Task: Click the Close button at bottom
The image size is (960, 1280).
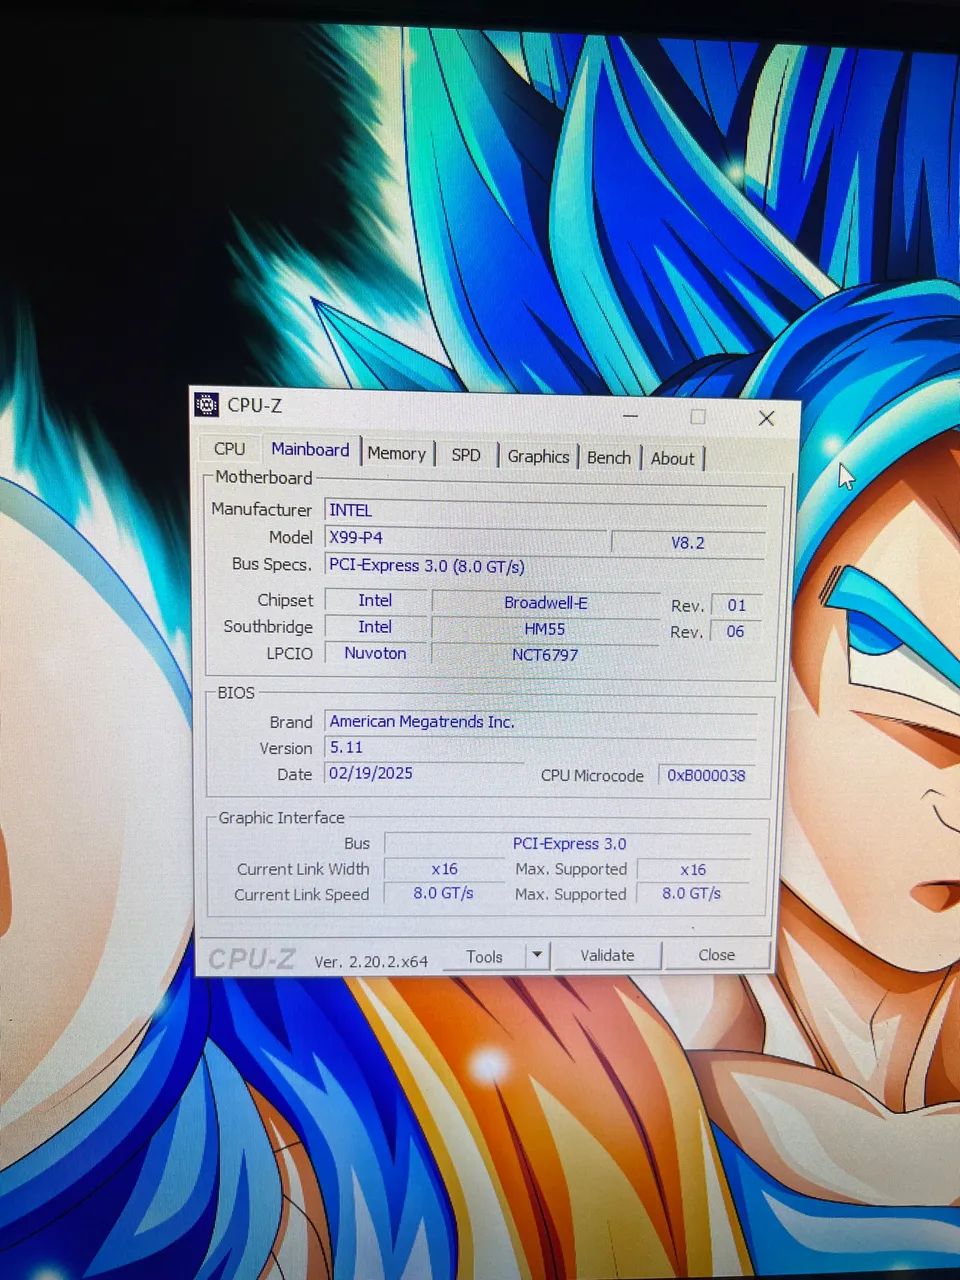Action: pos(716,955)
